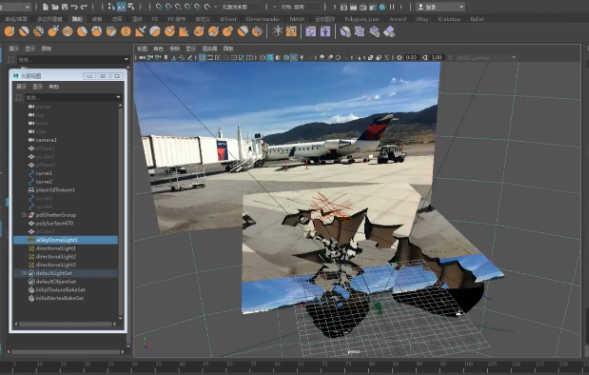Click the camera icon beside camera1
The width and height of the screenshot is (589, 375).
tap(31, 140)
